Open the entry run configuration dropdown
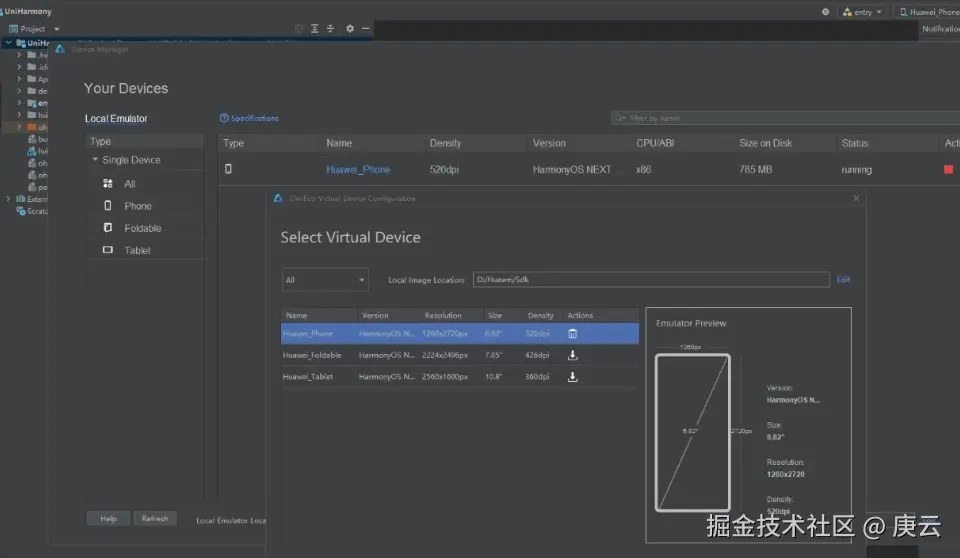 [863, 12]
